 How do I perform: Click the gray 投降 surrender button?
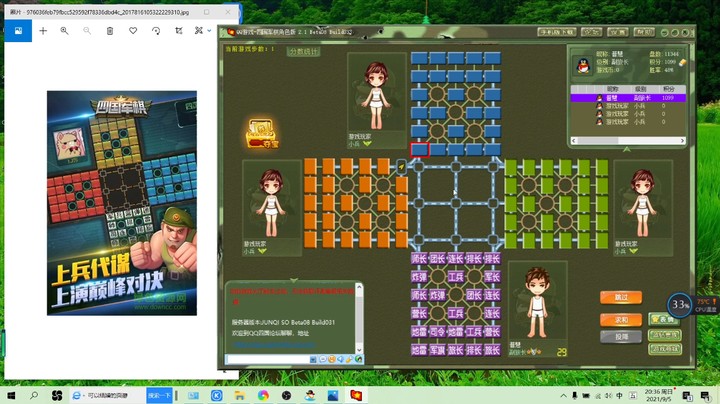click(x=621, y=337)
